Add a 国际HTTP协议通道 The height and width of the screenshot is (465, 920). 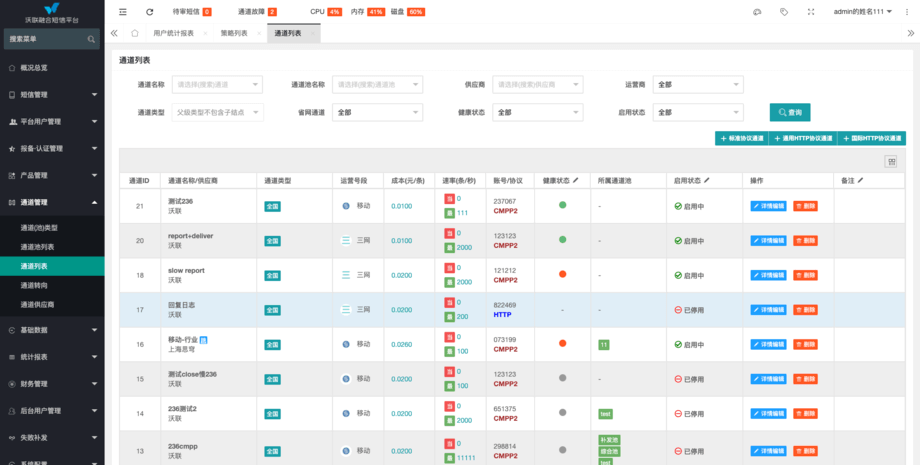pyautogui.click(x=871, y=138)
